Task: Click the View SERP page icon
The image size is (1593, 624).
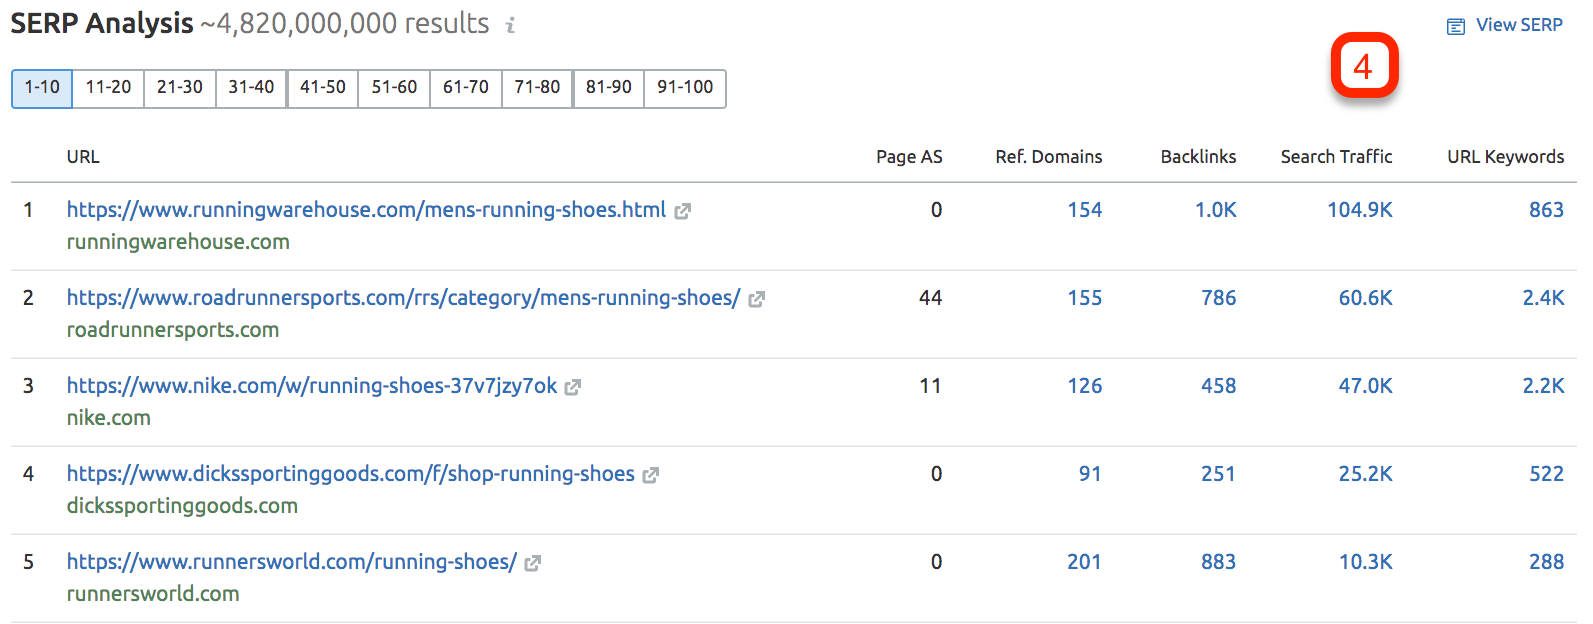Action: (x=1456, y=26)
